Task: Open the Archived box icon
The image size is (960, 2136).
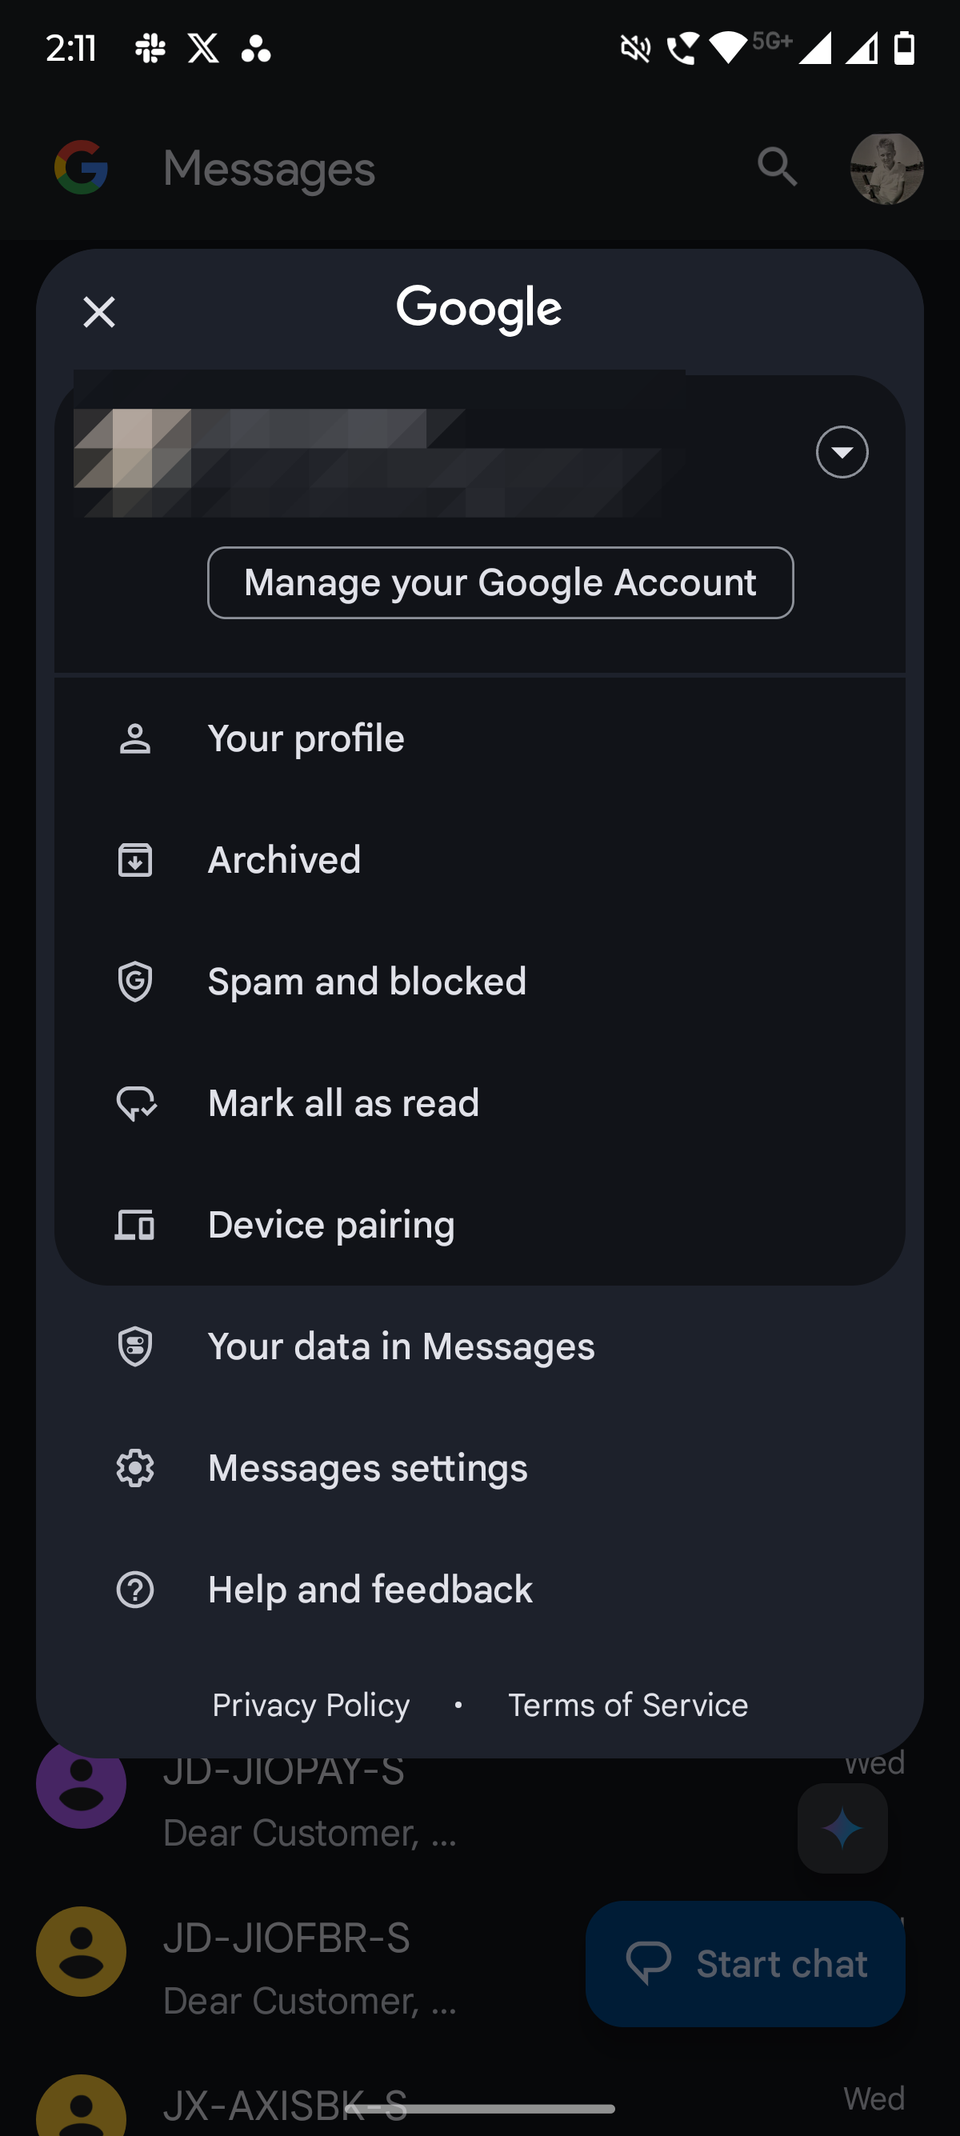Action: tap(135, 860)
